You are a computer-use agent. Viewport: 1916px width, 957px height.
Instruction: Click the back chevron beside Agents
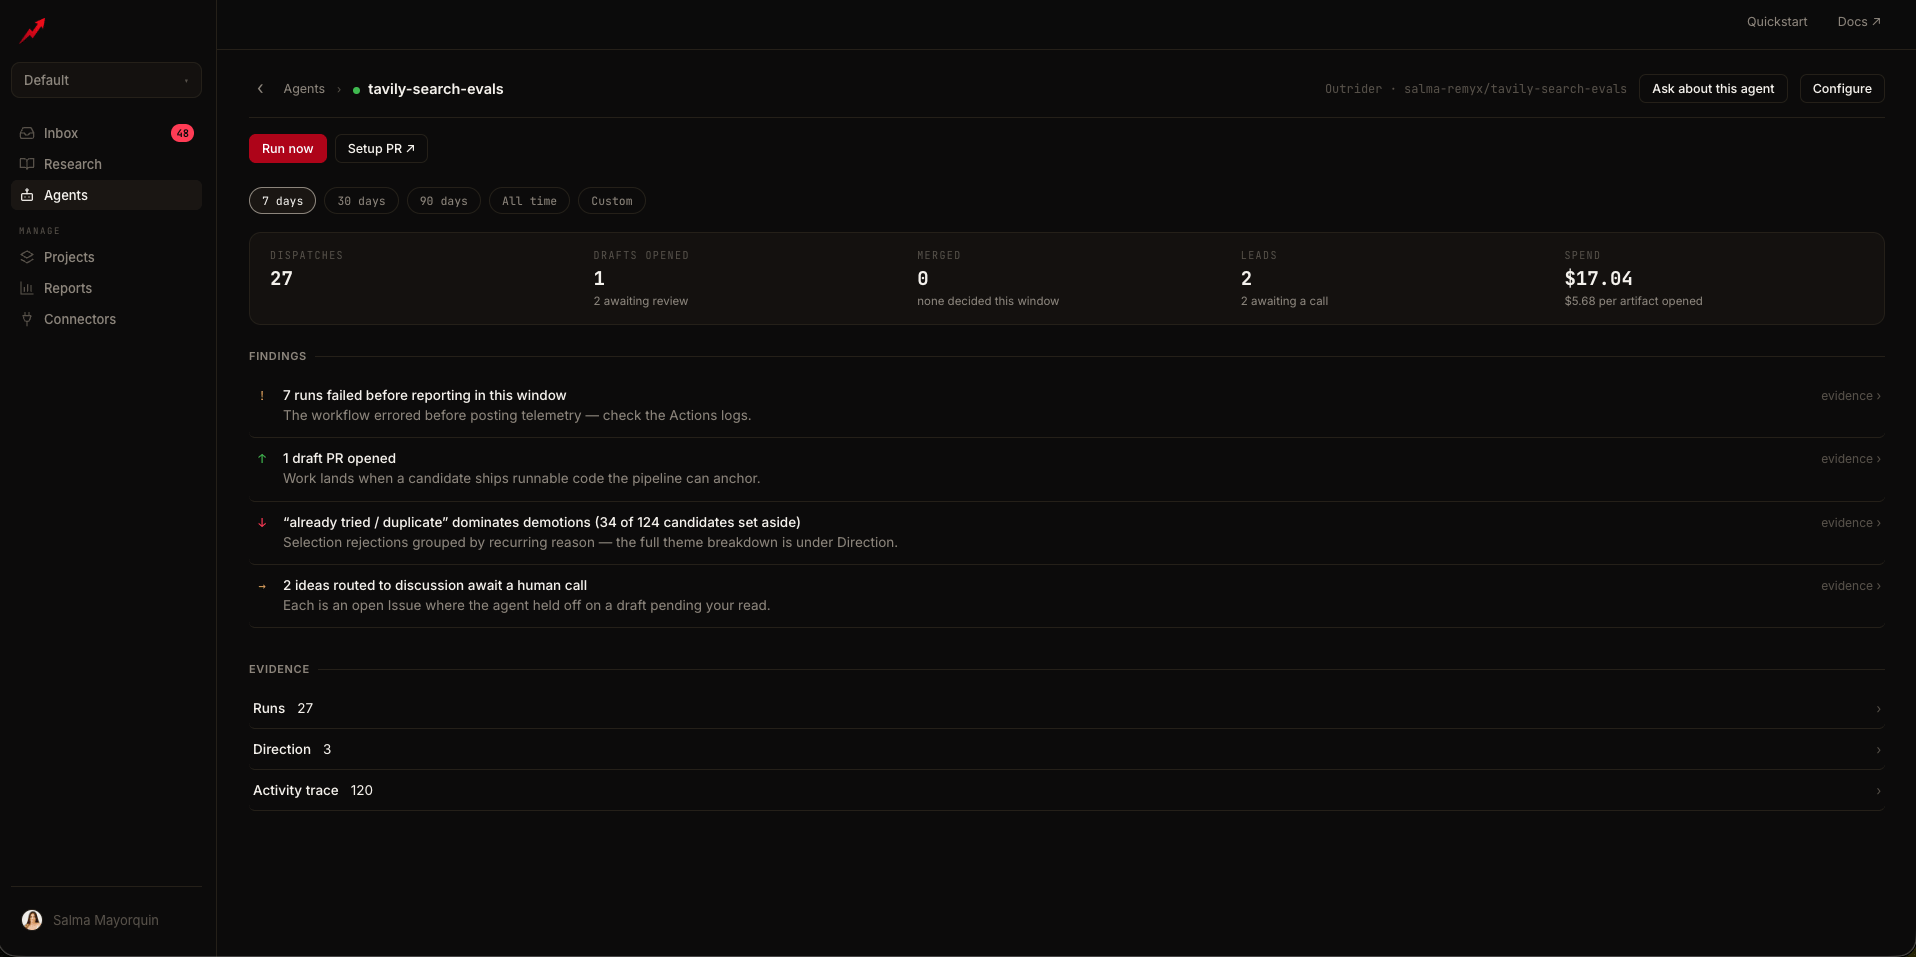pyautogui.click(x=260, y=89)
